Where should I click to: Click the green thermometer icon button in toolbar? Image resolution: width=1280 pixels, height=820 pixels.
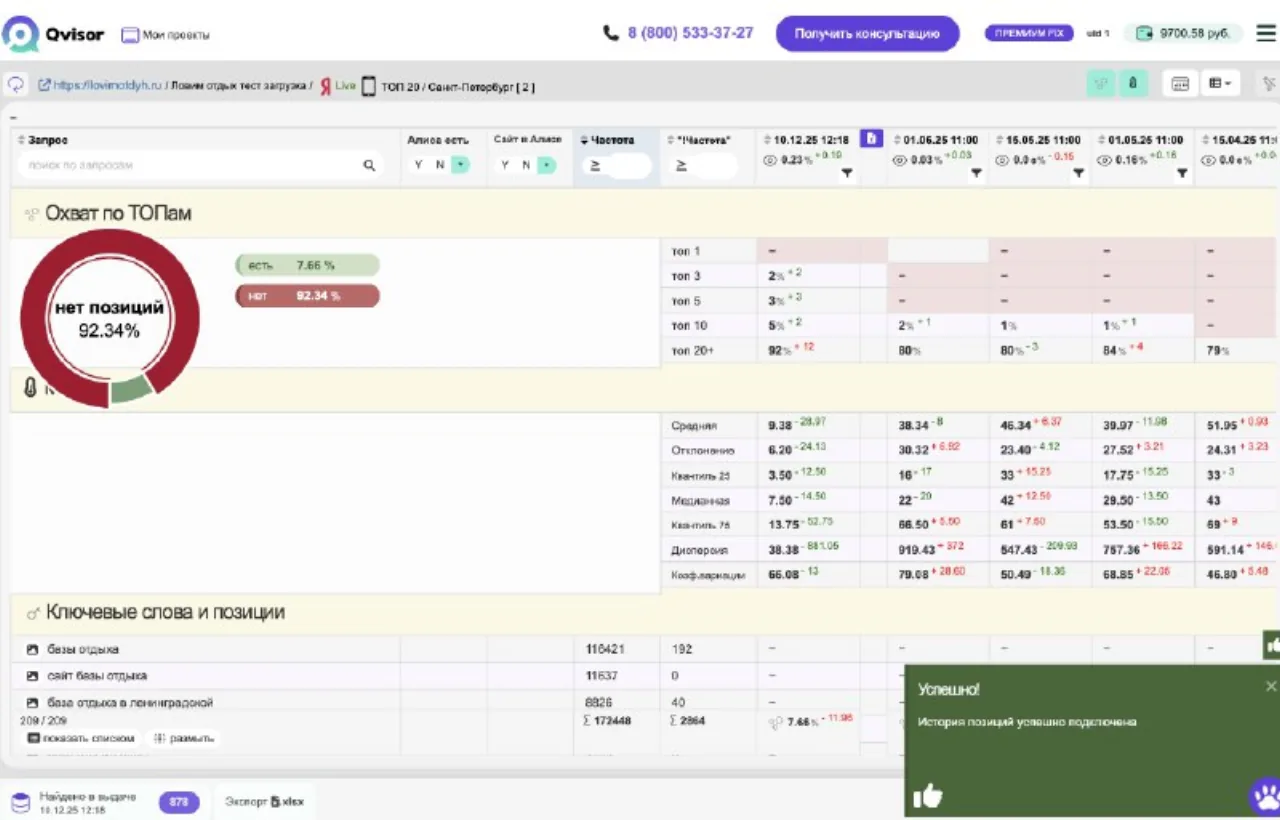point(1132,84)
